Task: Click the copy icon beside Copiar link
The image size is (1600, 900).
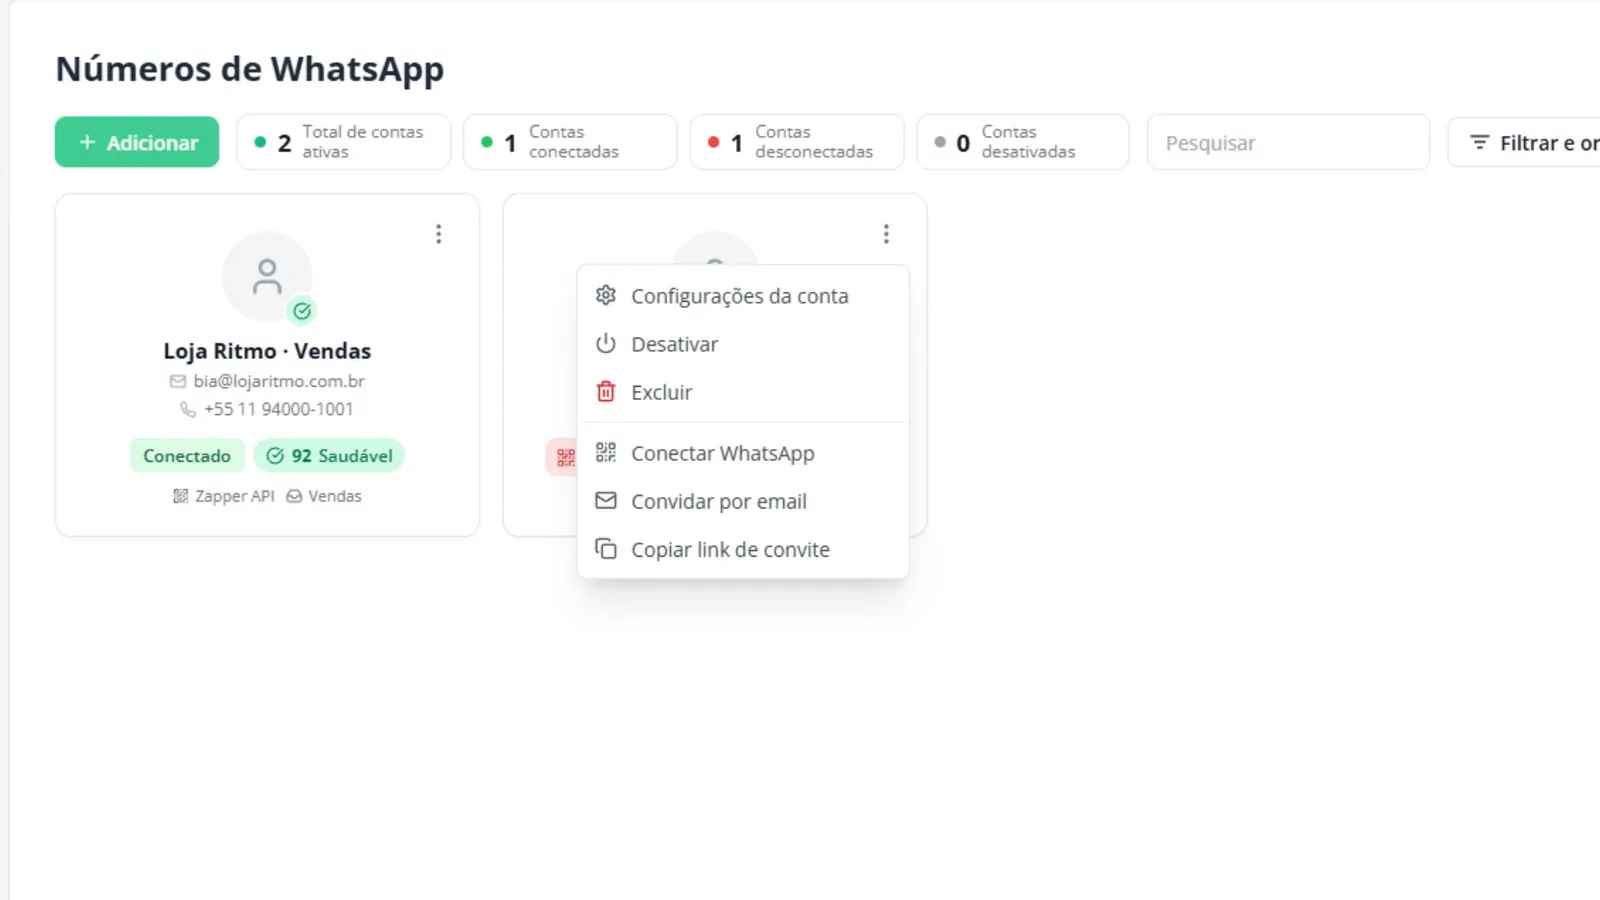Action: pyautogui.click(x=606, y=548)
